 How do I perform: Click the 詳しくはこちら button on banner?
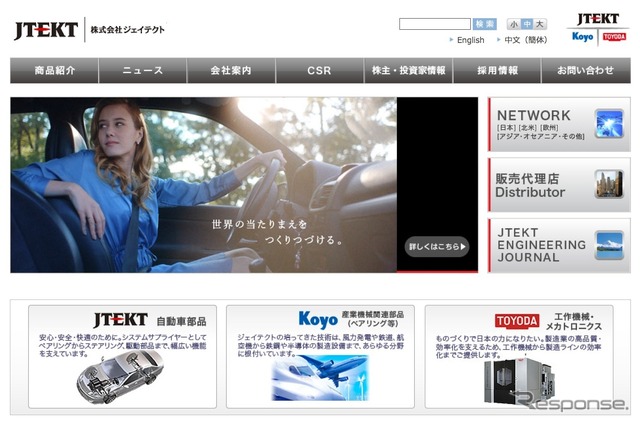point(437,247)
